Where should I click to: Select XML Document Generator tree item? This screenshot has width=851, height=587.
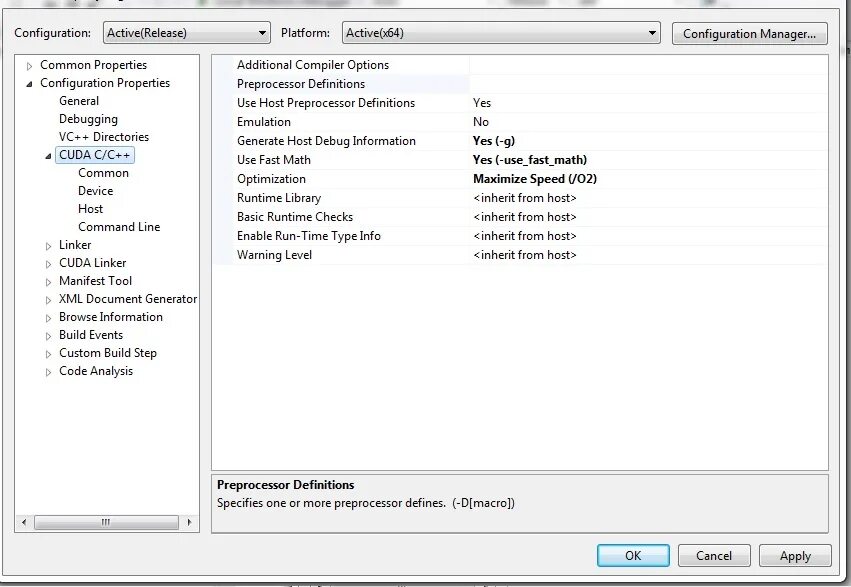(128, 299)
